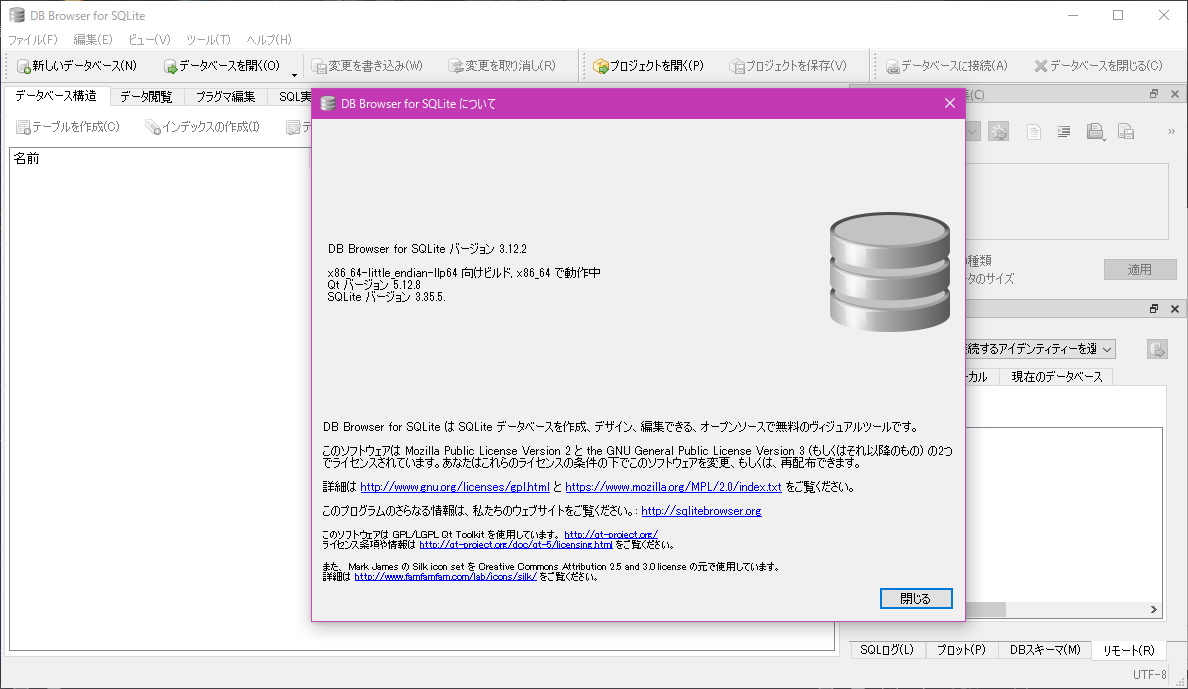Click the DB Browser for SQLite title bar icon
This screenshot has height=689, width=1188.
pos(17,15)
